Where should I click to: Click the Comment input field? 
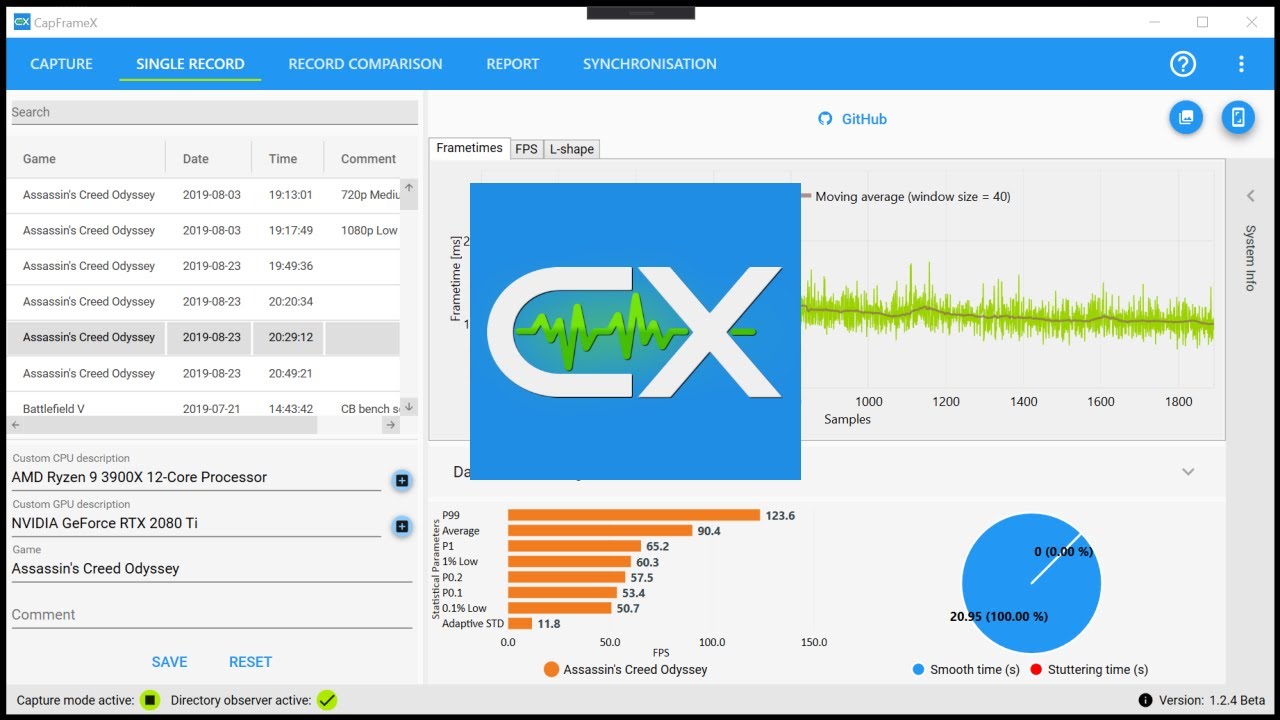point(212,615)
